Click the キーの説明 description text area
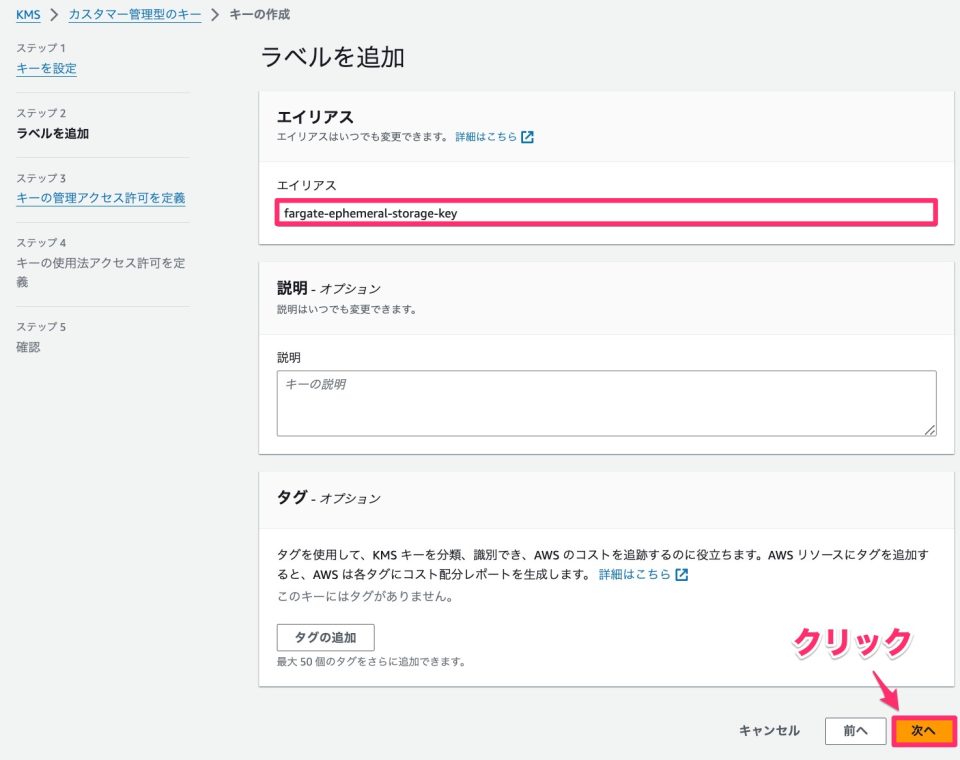Viewport: 960px width, 760px height. coord(600,400)
